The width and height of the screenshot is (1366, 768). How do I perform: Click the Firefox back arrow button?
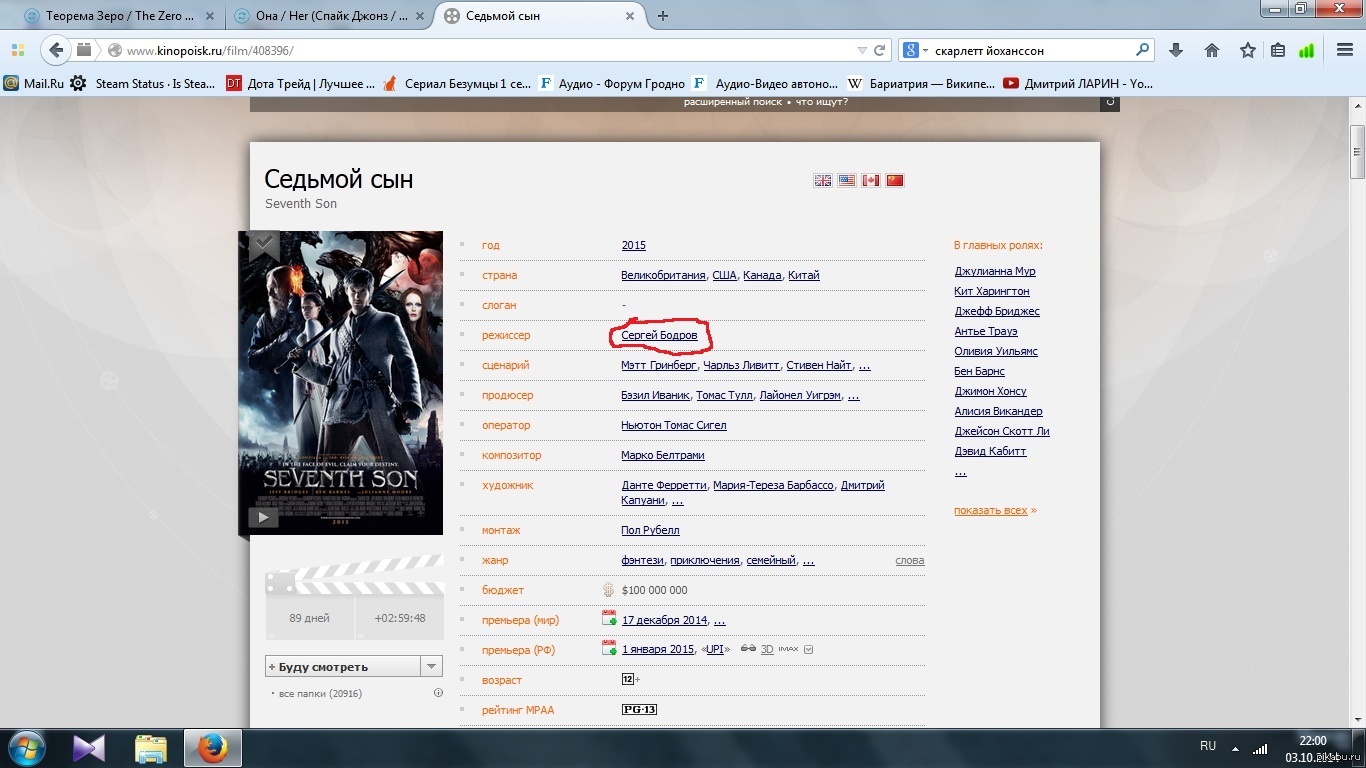pyautogui.click(x=56, y=50)
